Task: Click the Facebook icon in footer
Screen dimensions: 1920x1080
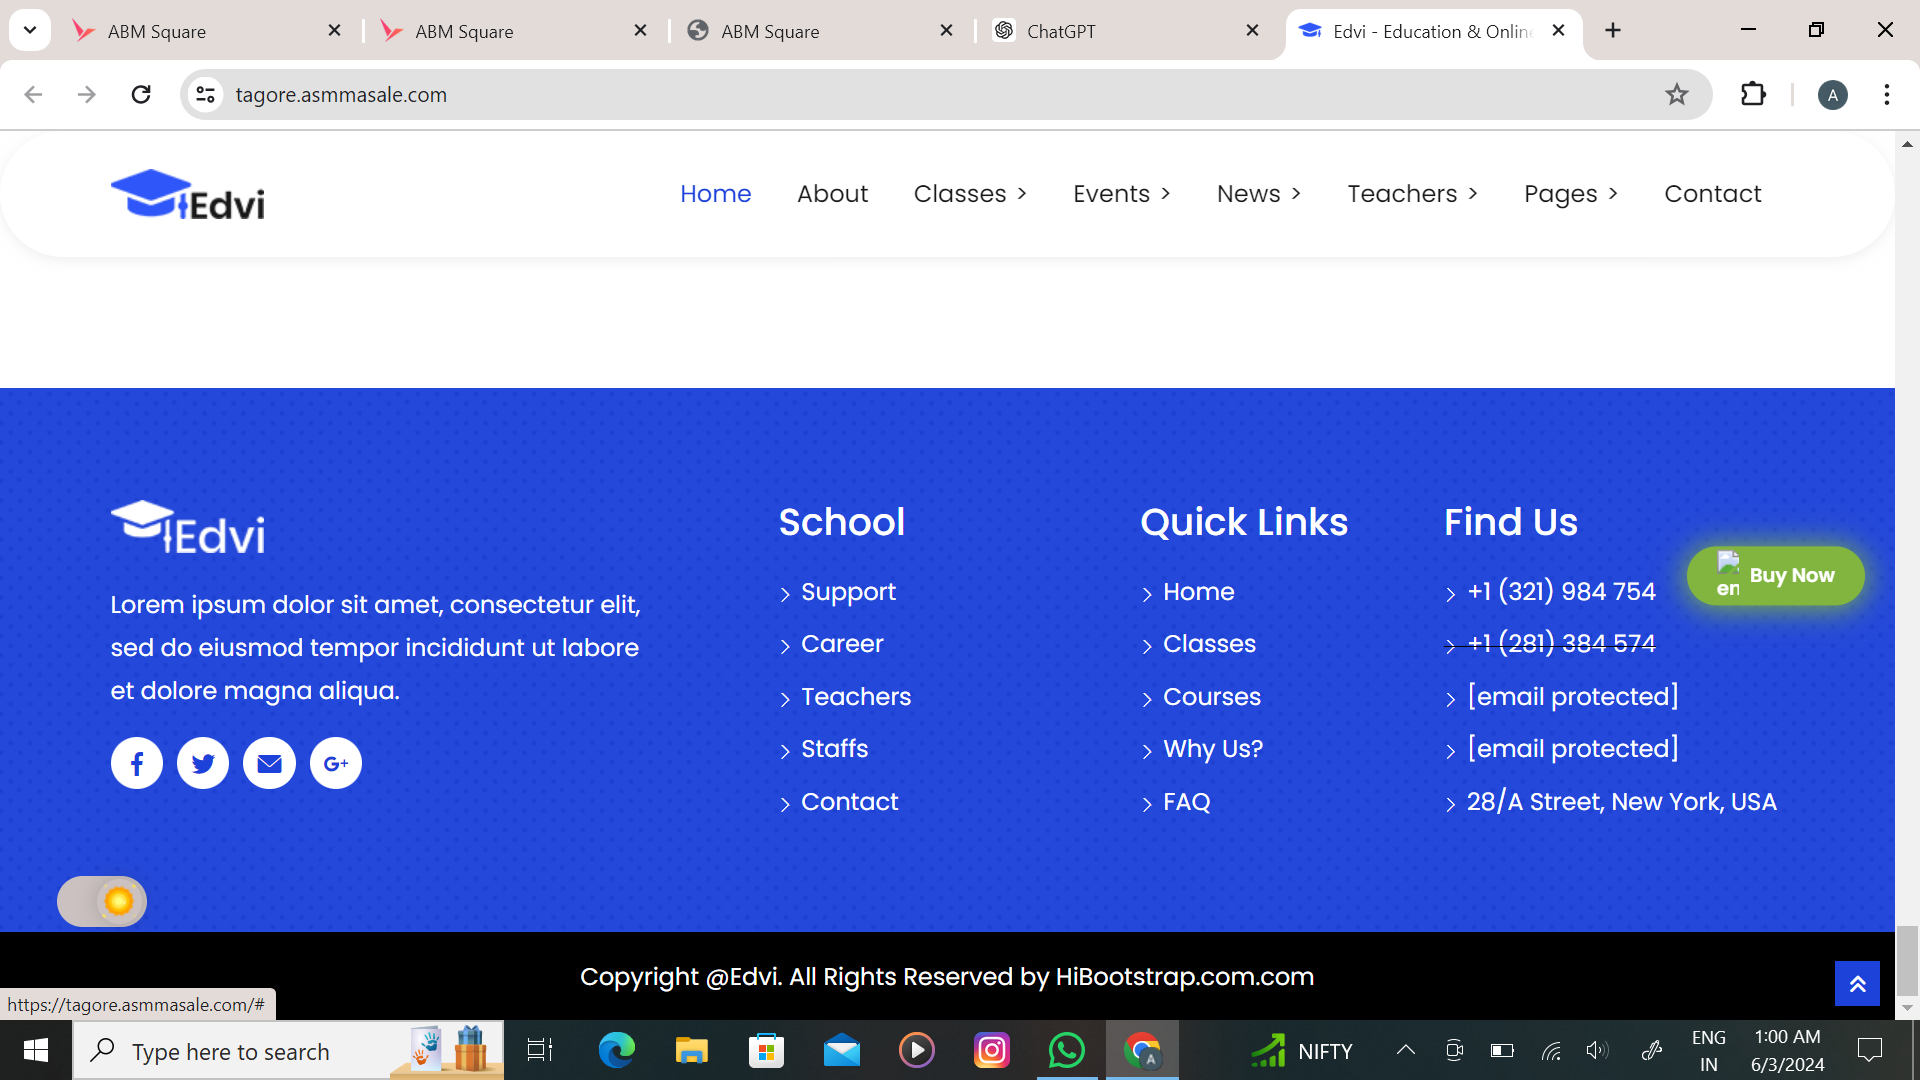Action: coord(137,764)
